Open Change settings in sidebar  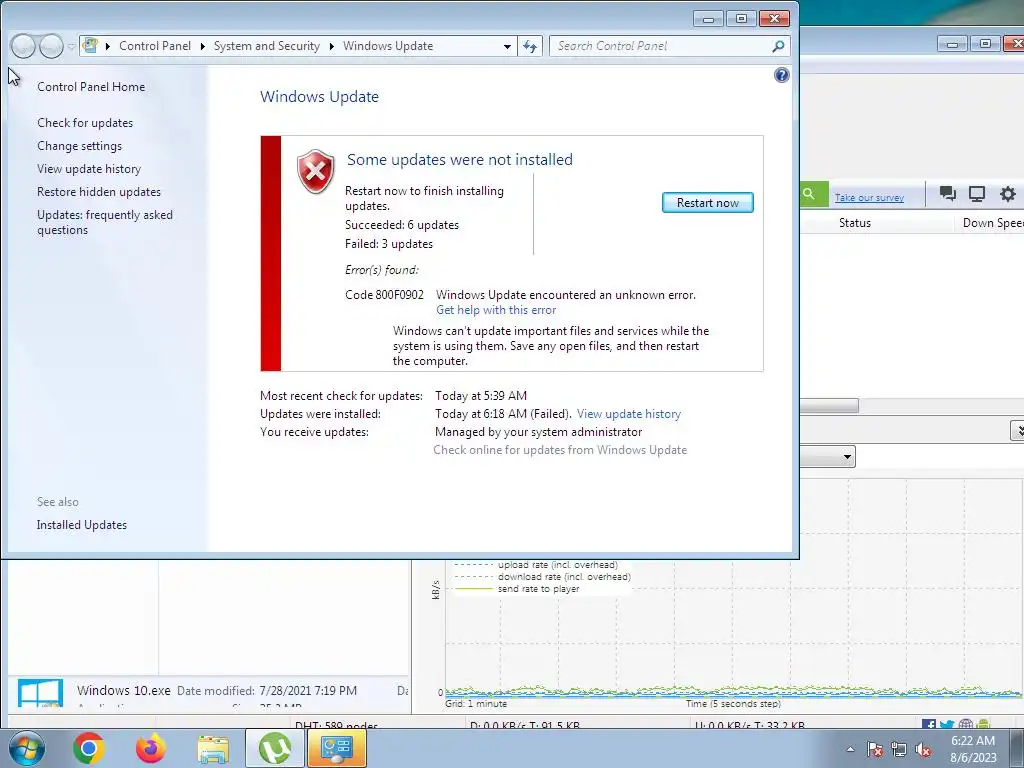[x=79, y=146]
